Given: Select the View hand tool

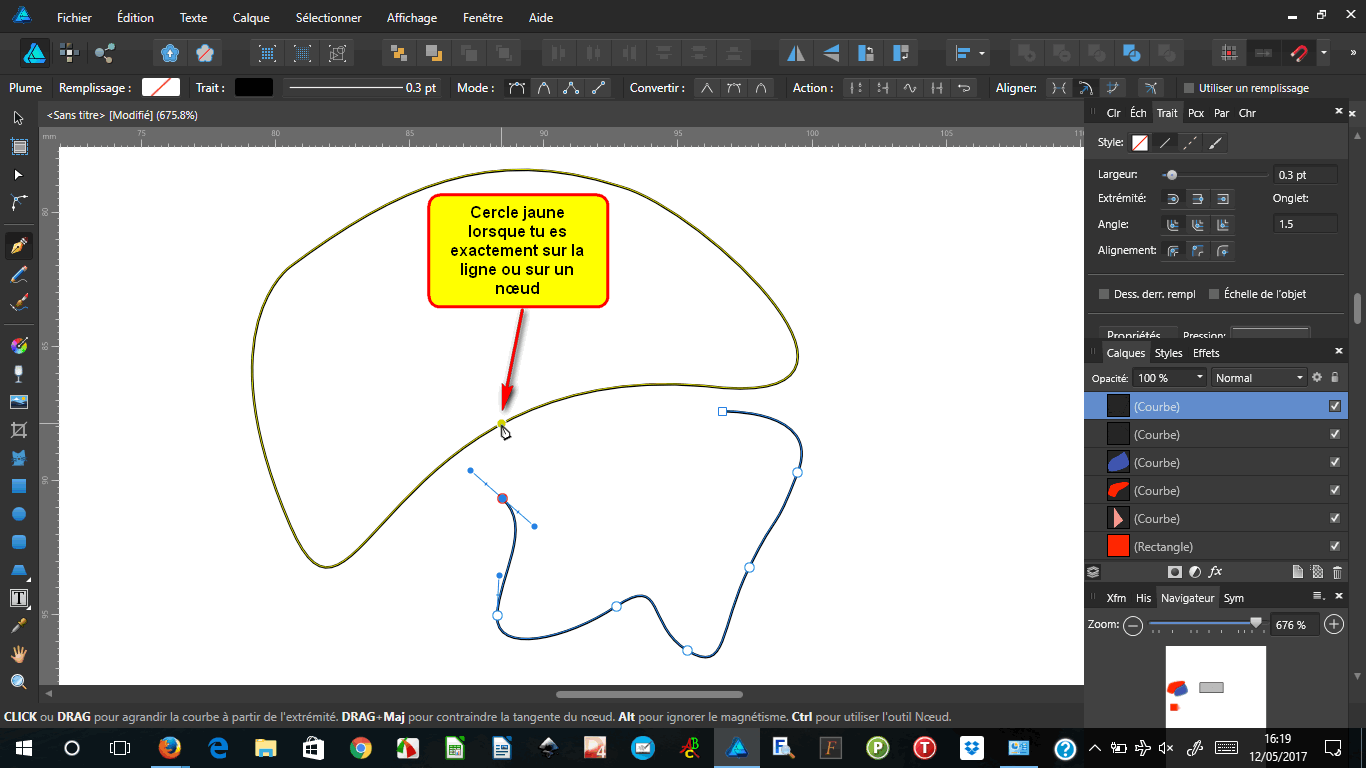Looking at the screenshot, I should (18, 654).
